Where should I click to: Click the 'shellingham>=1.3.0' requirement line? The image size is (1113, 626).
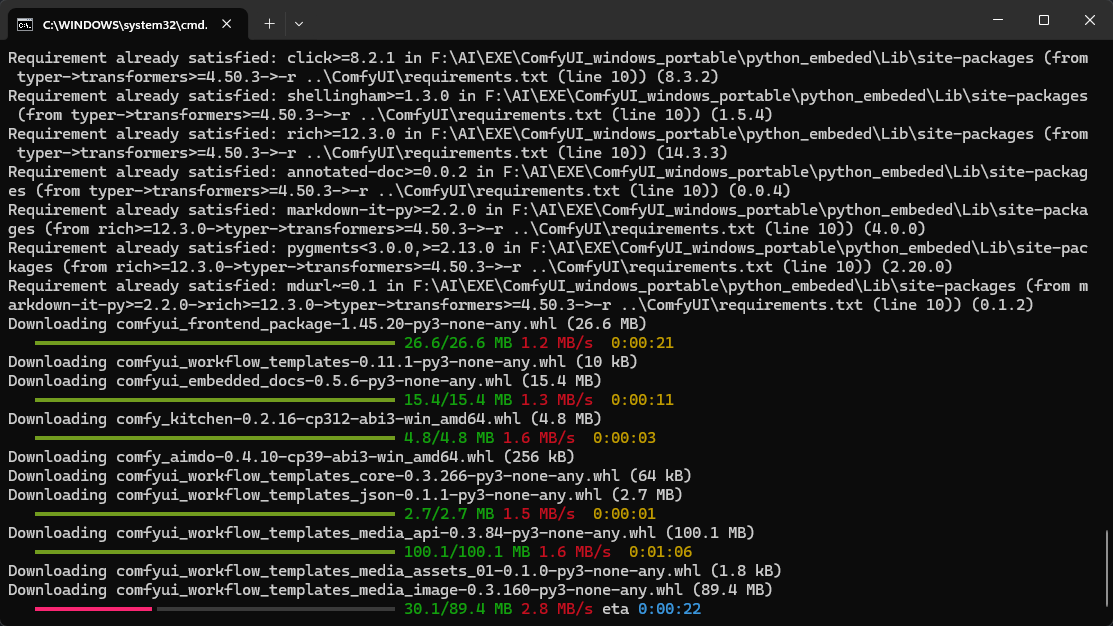pyautogui.click(x=548, y=105)
